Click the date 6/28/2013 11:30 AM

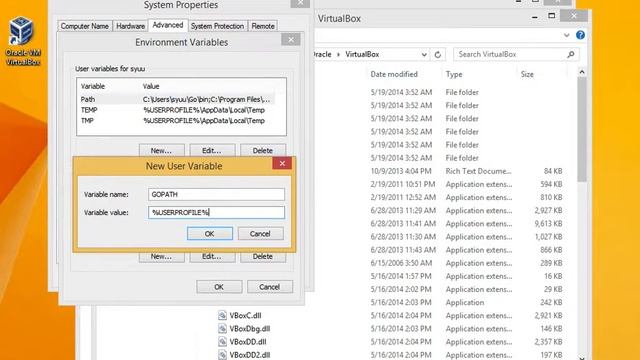click(403, 237)
